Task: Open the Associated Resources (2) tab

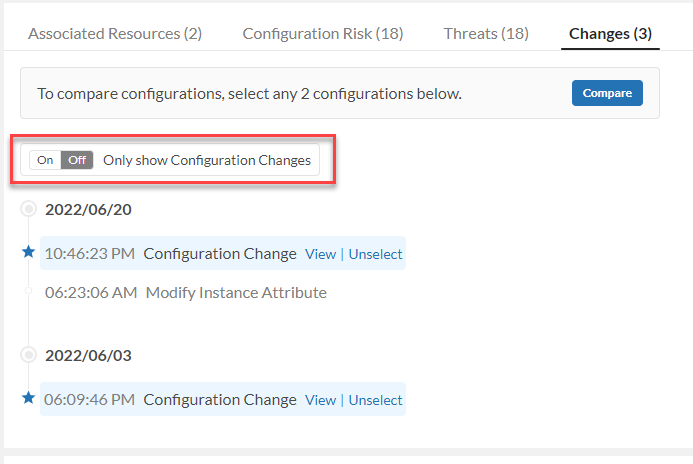Action: [115, 34]
